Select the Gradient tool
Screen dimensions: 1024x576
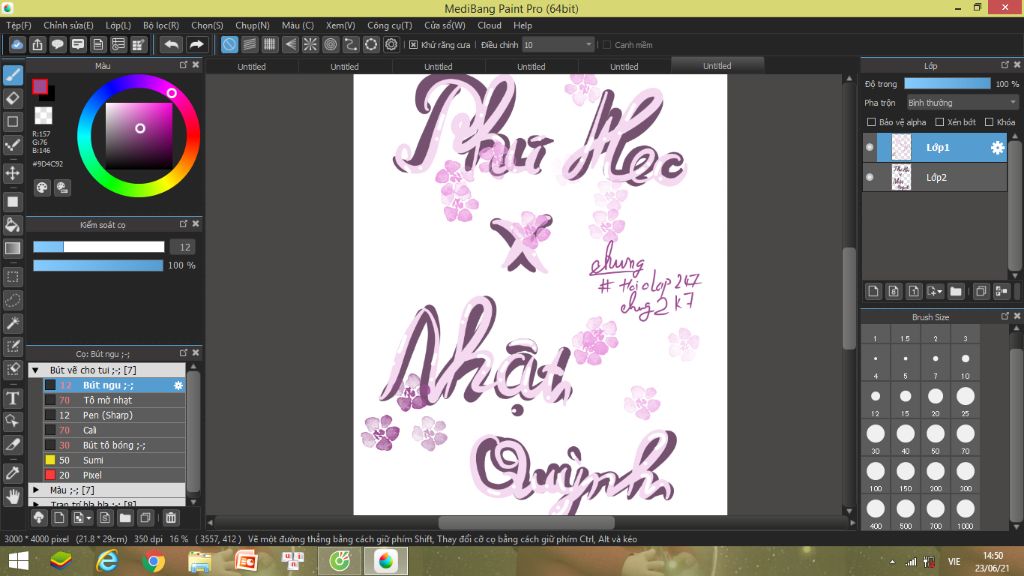click(x=13, y=248)
